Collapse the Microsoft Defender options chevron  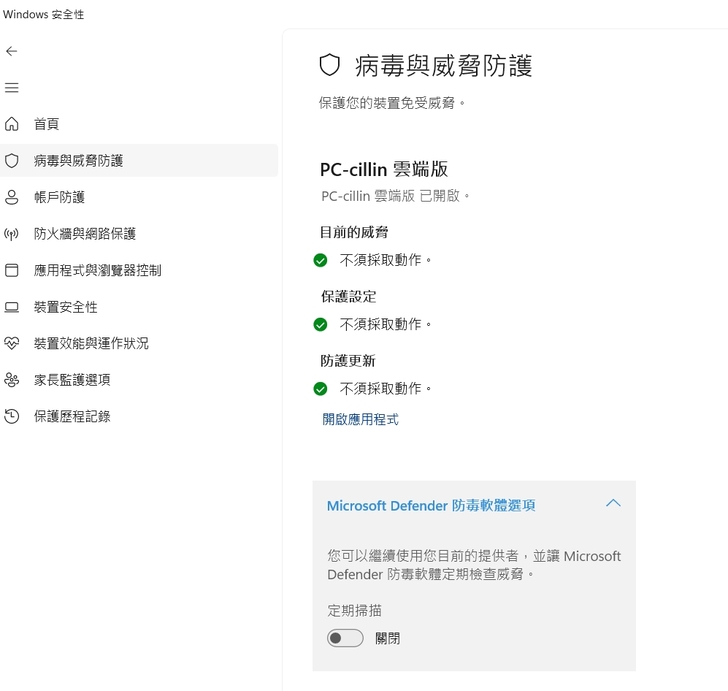(x=613, y=504)
